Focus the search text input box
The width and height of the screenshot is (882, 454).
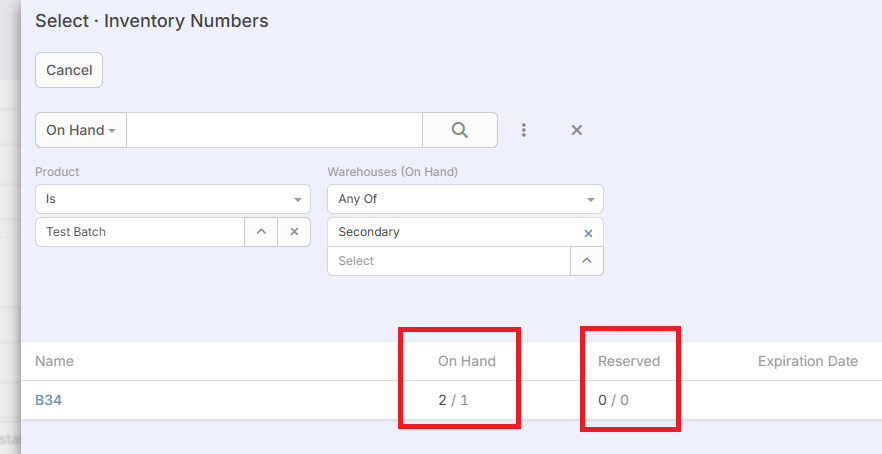point(274,130)
